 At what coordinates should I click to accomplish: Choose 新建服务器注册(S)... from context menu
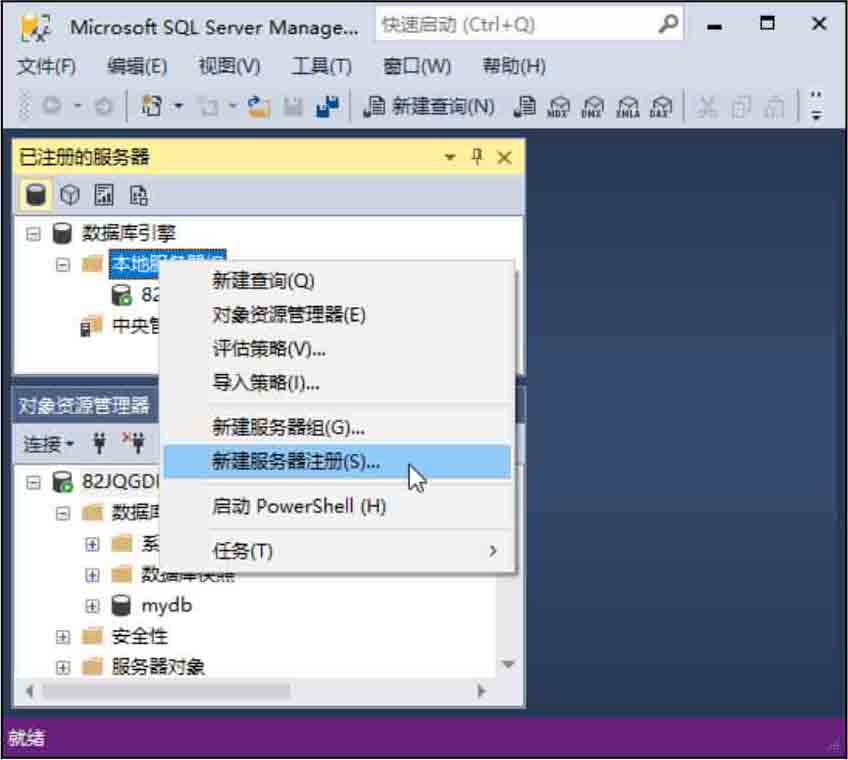click(338, 461)
